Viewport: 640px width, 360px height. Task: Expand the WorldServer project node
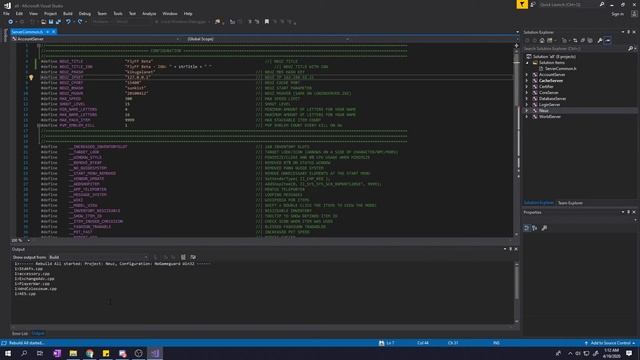click(527, 117)
